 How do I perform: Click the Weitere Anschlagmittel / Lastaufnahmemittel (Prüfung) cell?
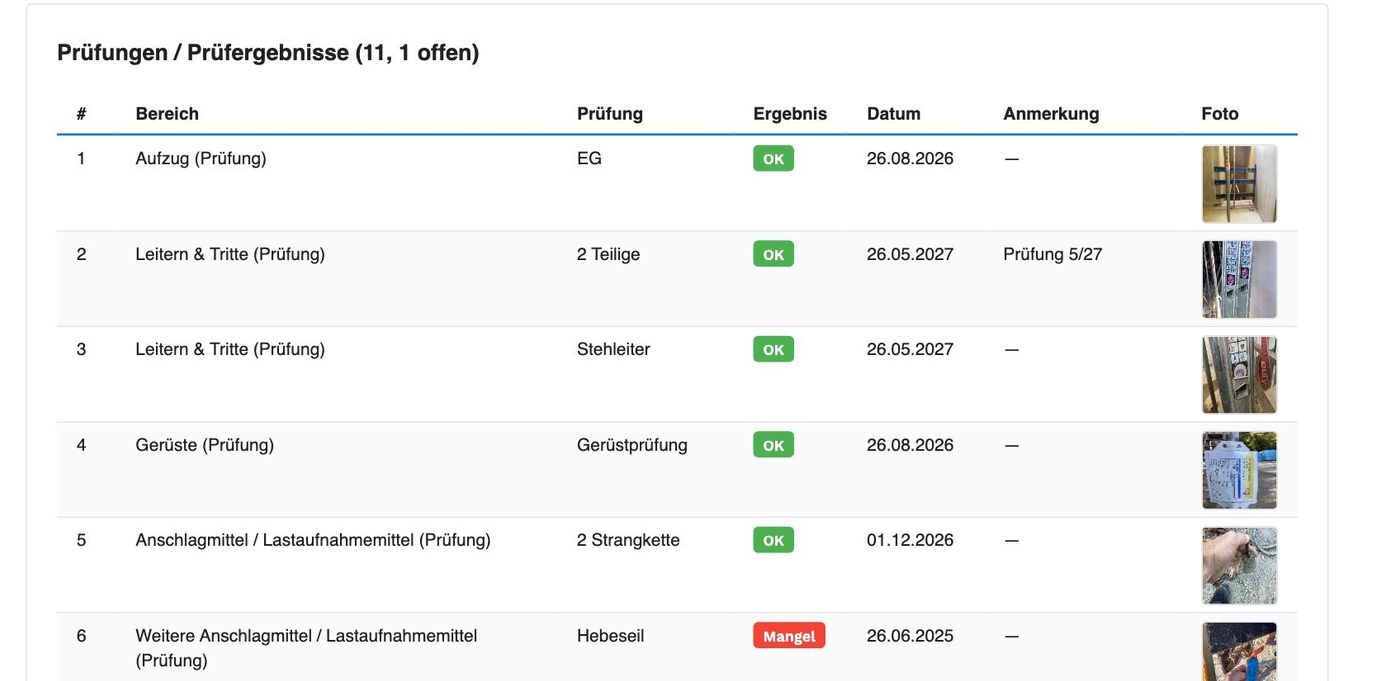click(307, 648)
